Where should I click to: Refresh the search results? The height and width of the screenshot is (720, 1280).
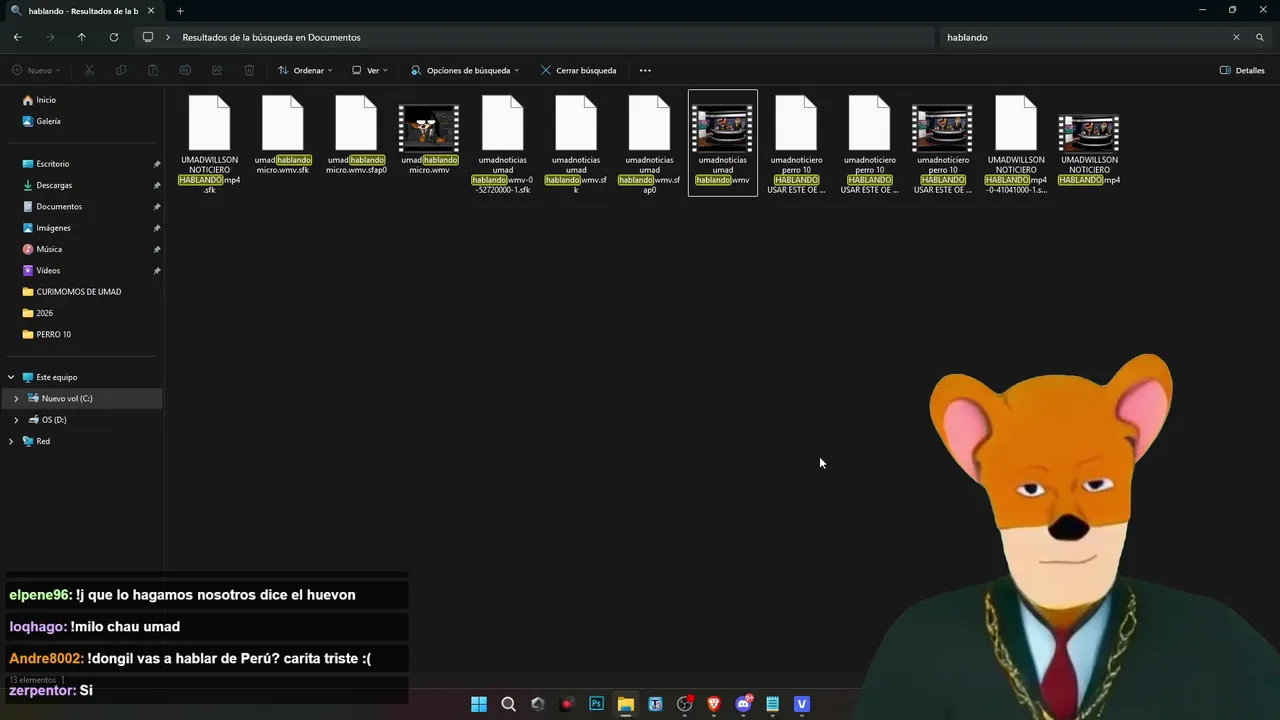114,37
